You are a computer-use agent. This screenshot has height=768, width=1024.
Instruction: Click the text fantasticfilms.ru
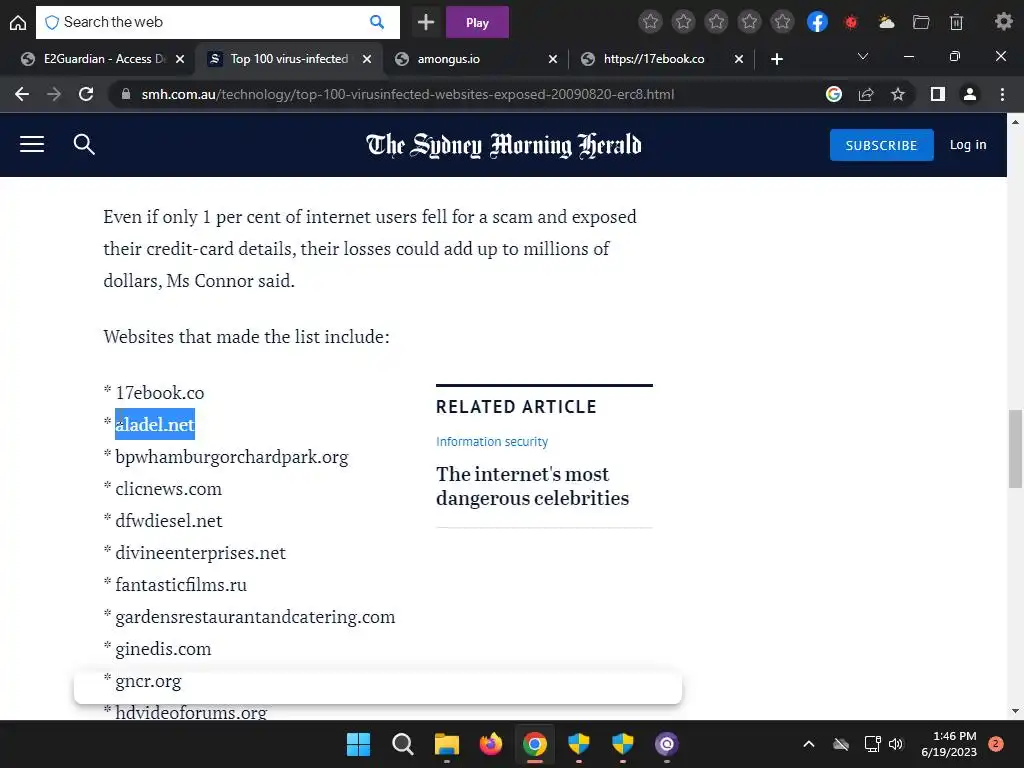(181, 584)
